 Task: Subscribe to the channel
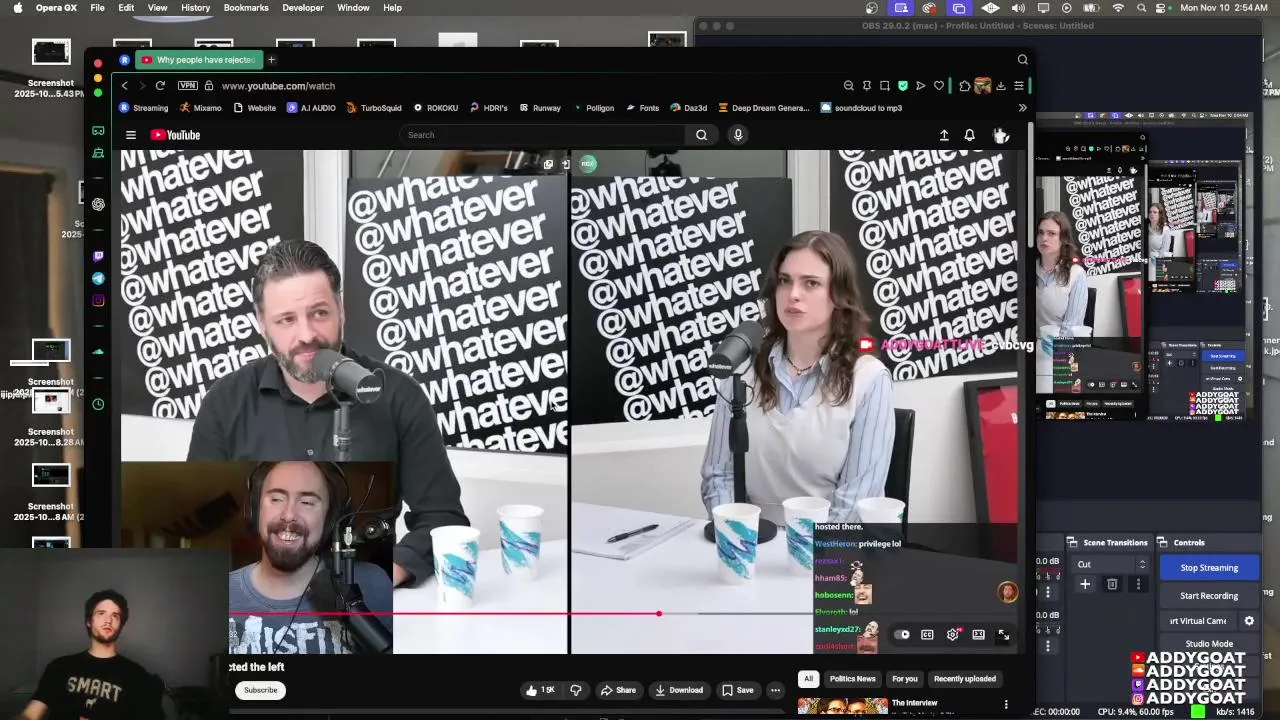(260, 690)
